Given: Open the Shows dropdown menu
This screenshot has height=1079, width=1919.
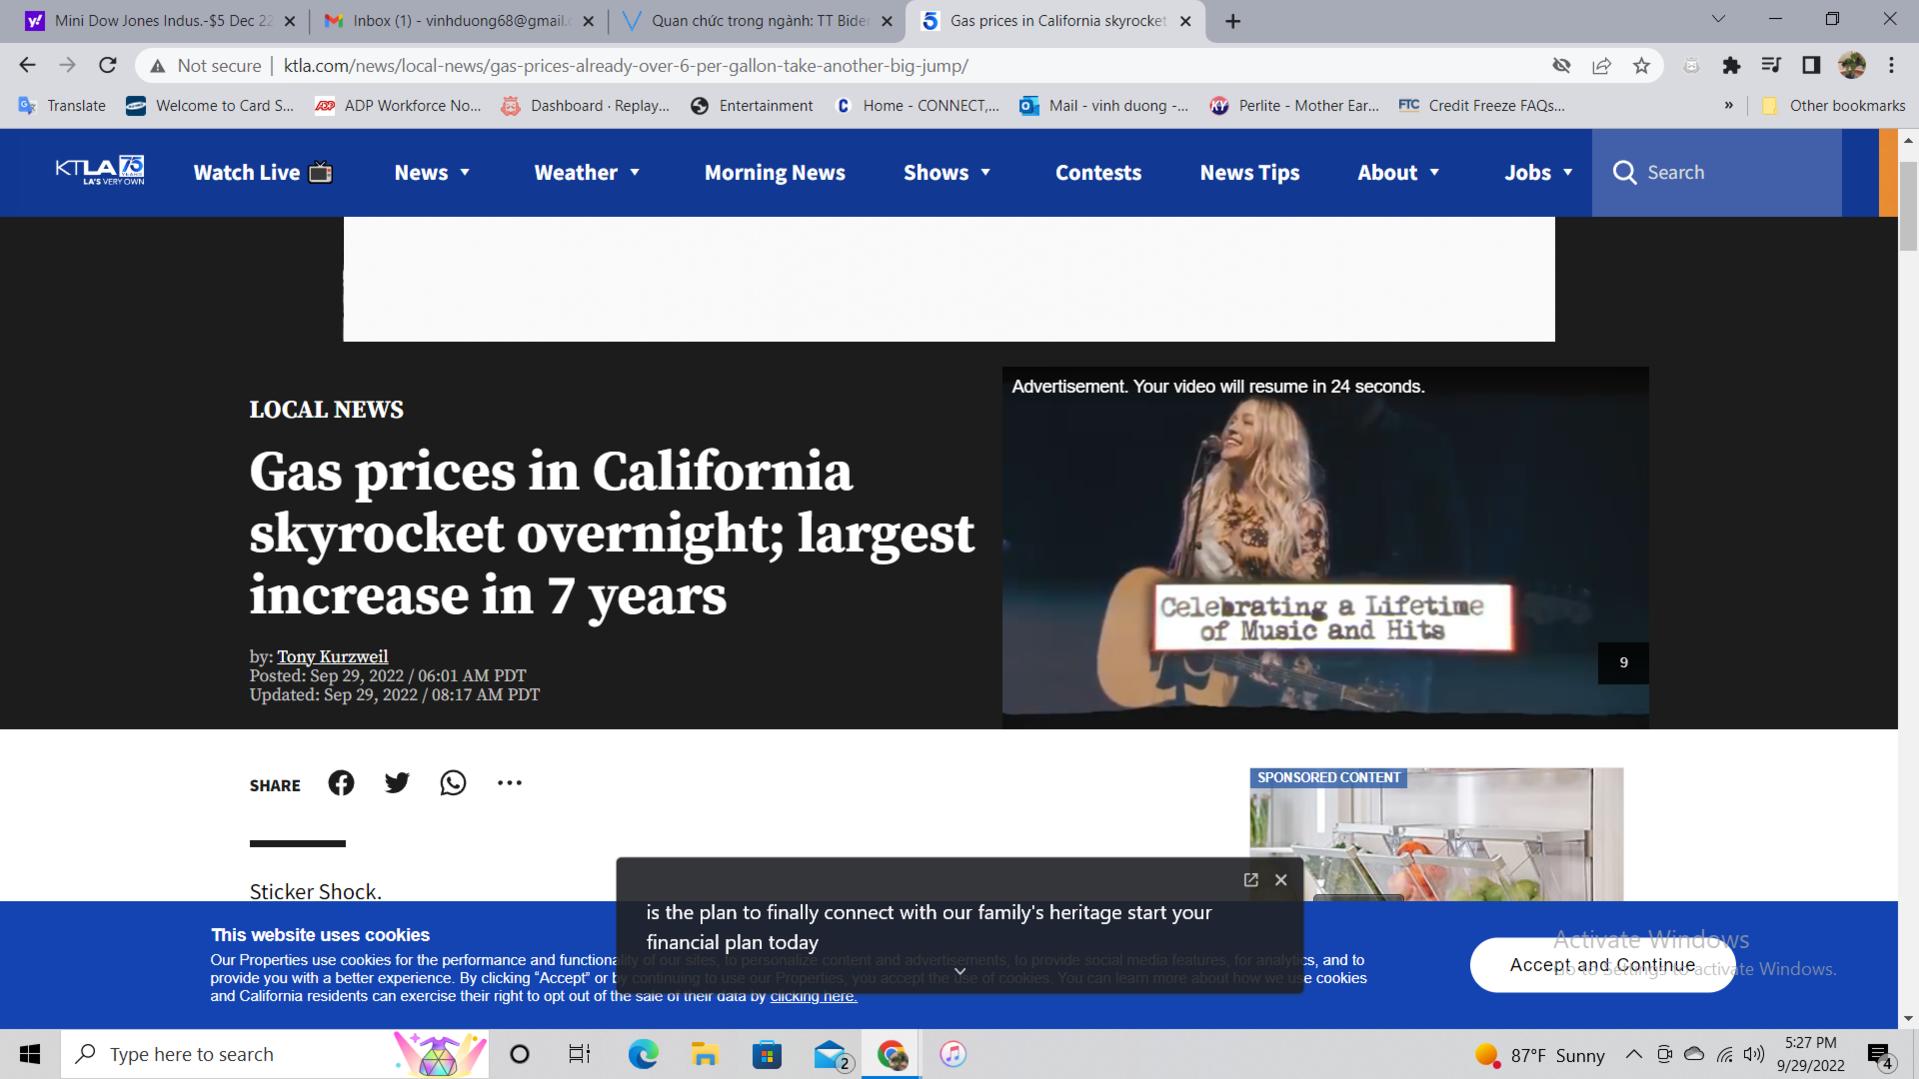Looking at the screenshot, I should [x=947, y=172].
